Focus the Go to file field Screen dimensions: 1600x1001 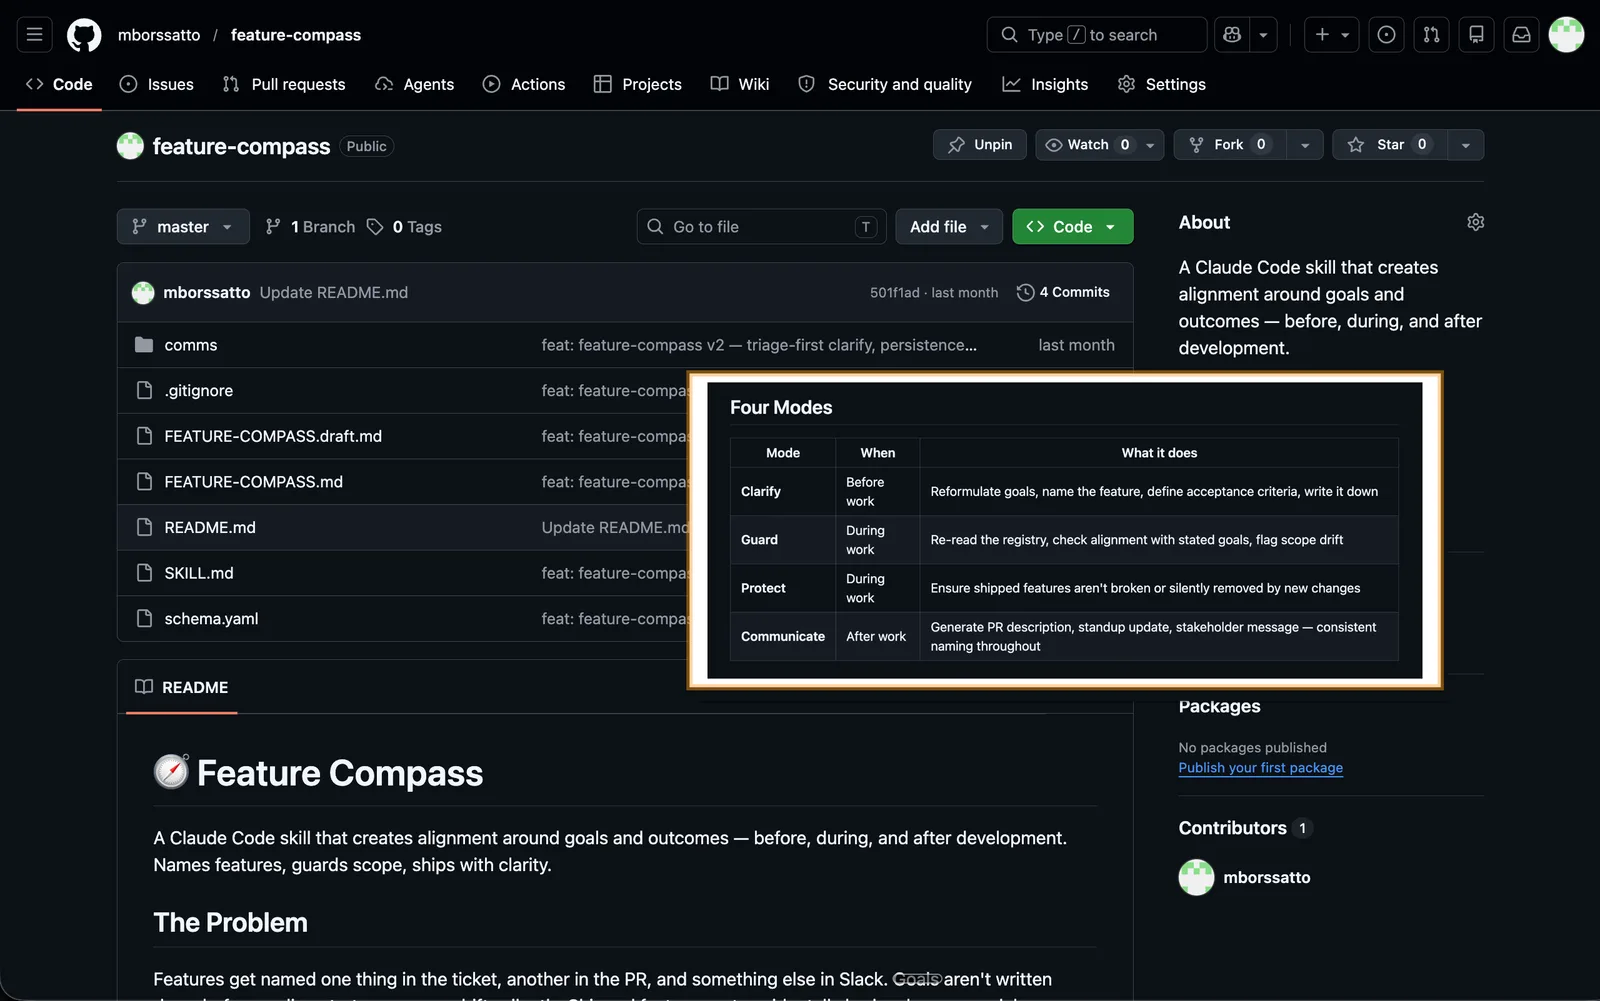[761, 227]
